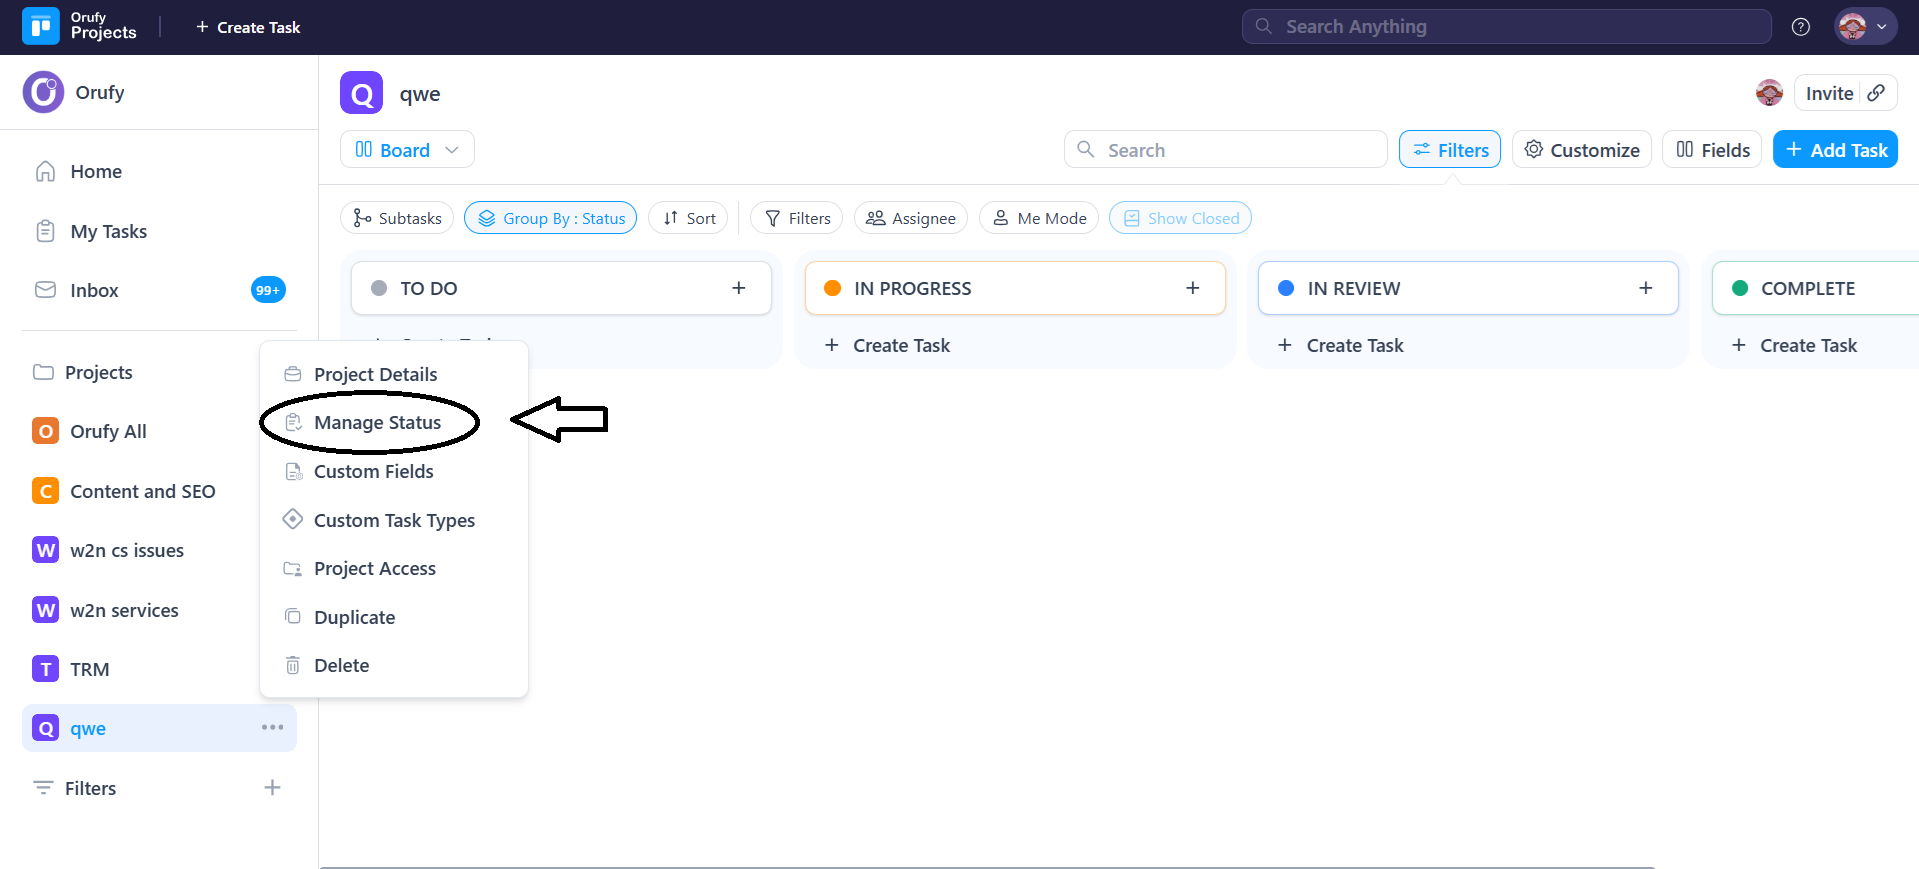Select Manage Status from context menu
This screenshot has width=1919, height=869.
[x=377, y=423]
